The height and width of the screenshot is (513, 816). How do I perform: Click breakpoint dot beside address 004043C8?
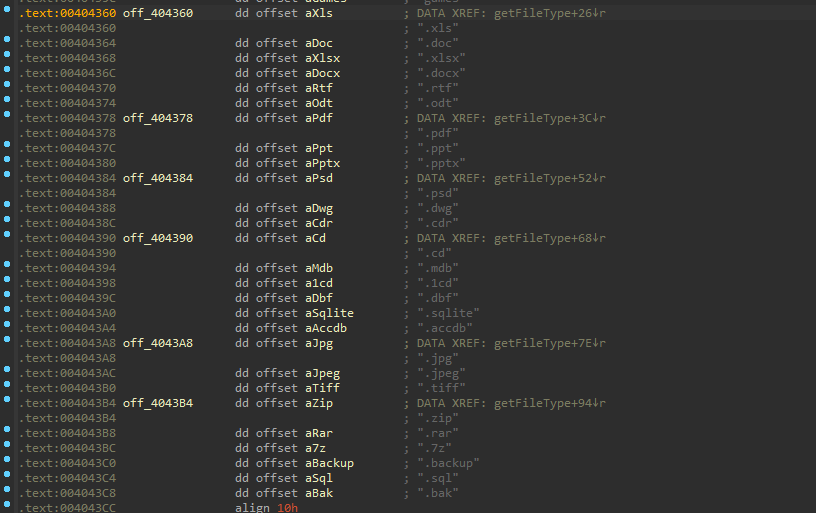coord(7,489)
